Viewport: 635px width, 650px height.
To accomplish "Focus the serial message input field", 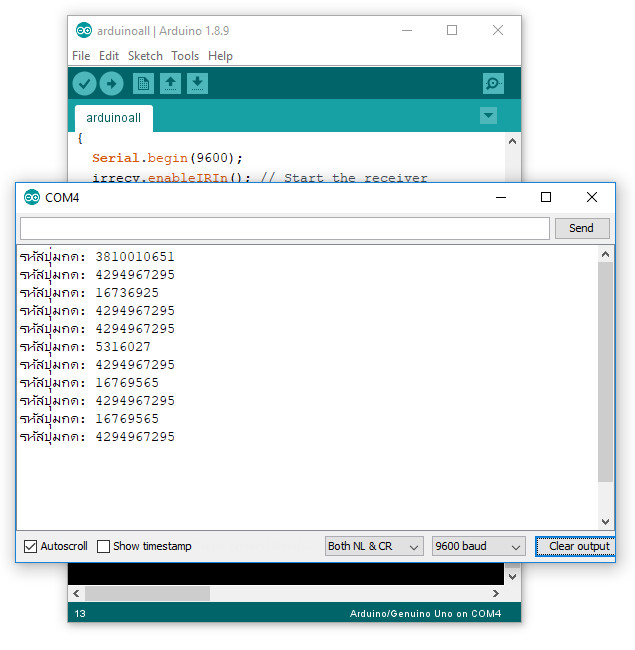I will [x=285, y=228].
